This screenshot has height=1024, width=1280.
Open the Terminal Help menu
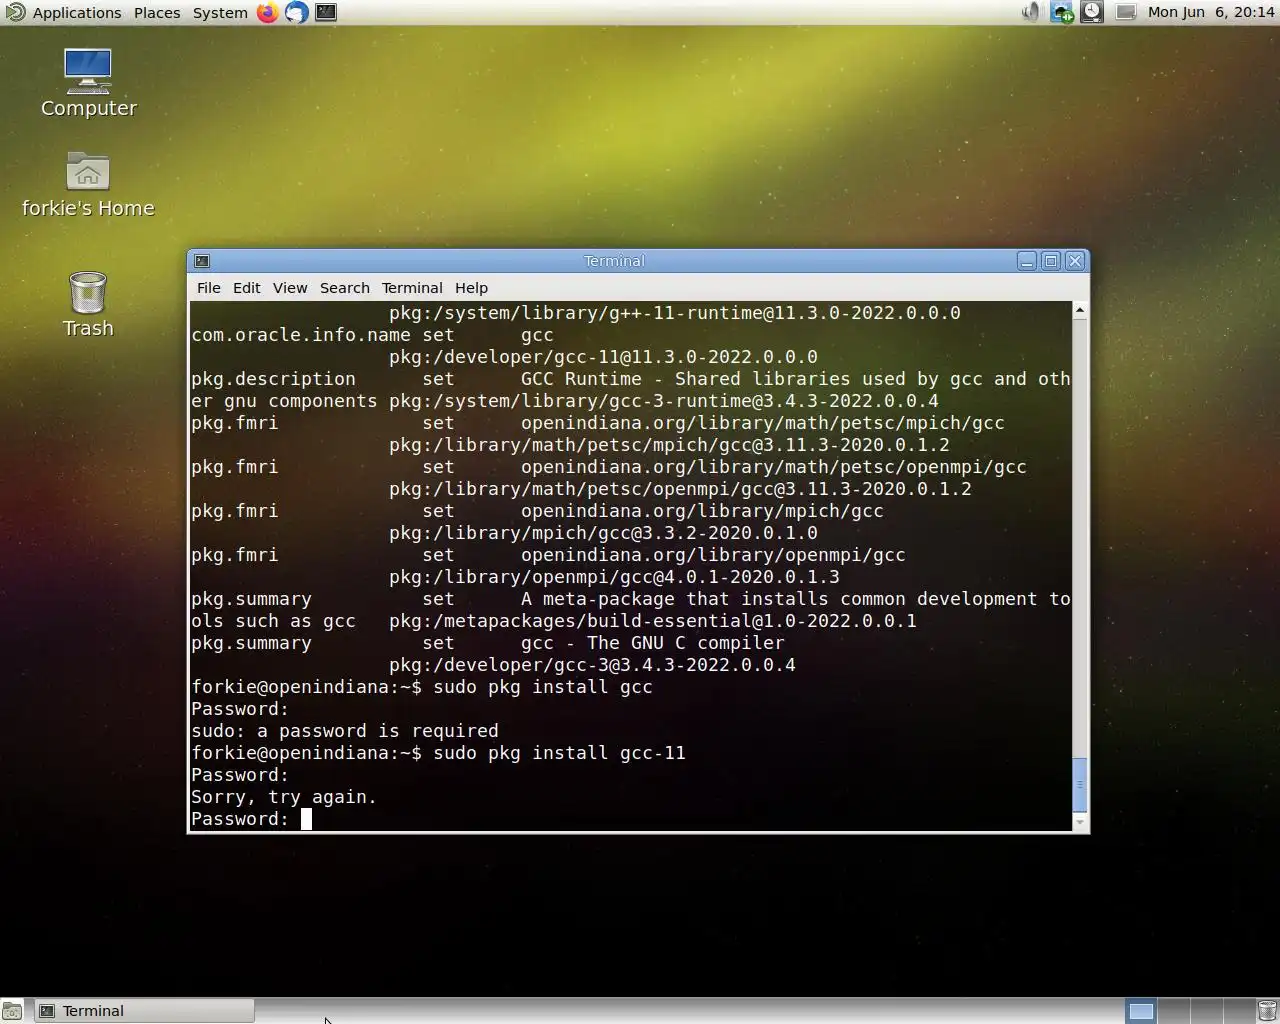tap(471, 288)
